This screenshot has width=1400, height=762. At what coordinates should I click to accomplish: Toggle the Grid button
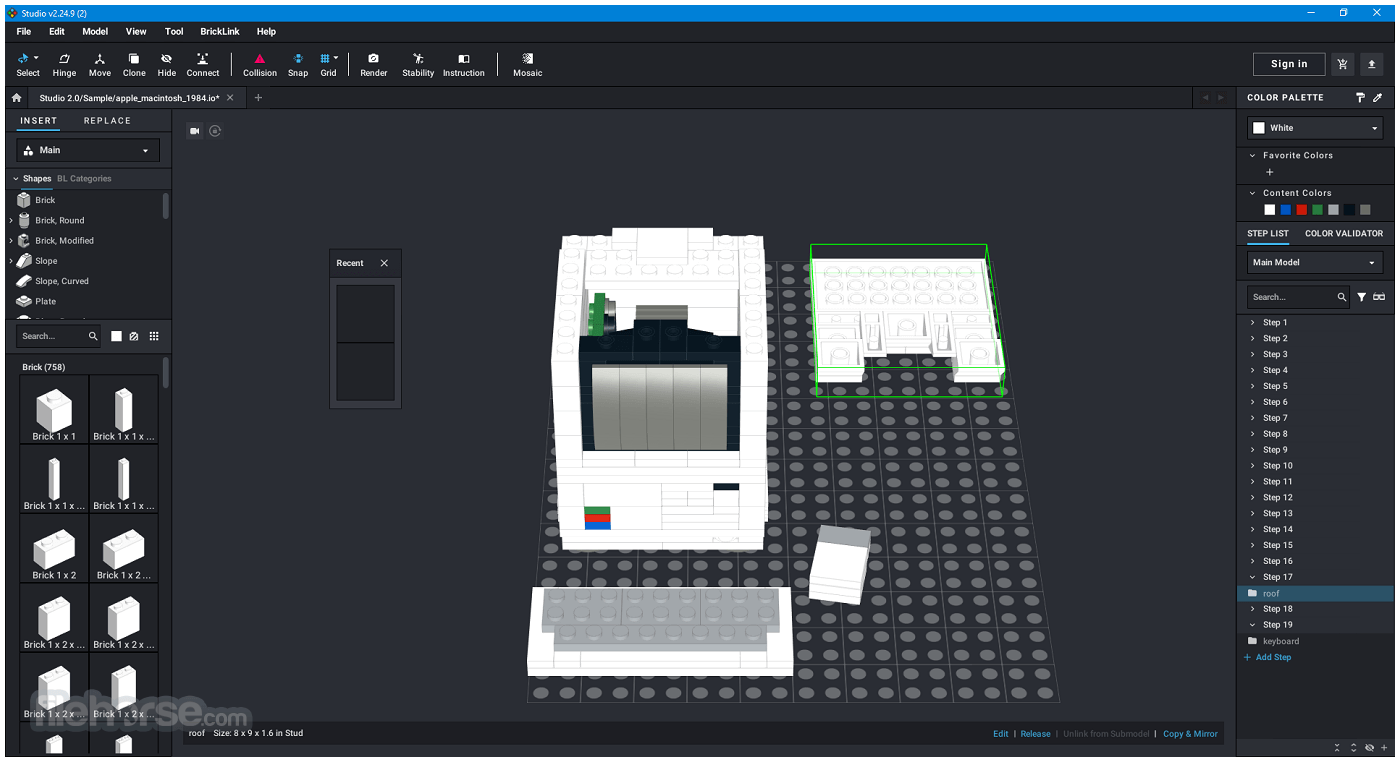point(326,65)
